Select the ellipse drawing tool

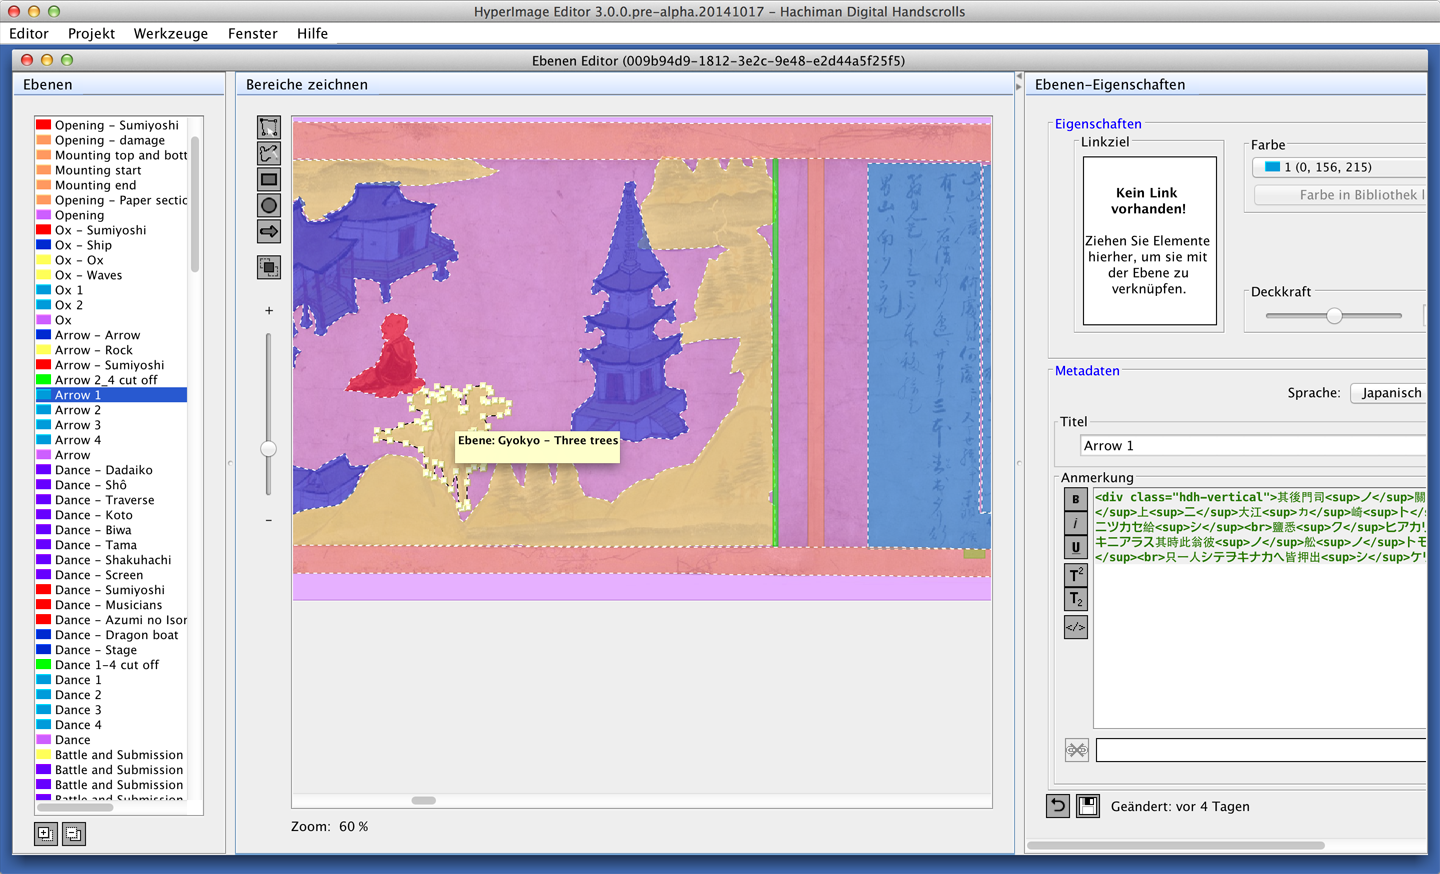[268, 205]
